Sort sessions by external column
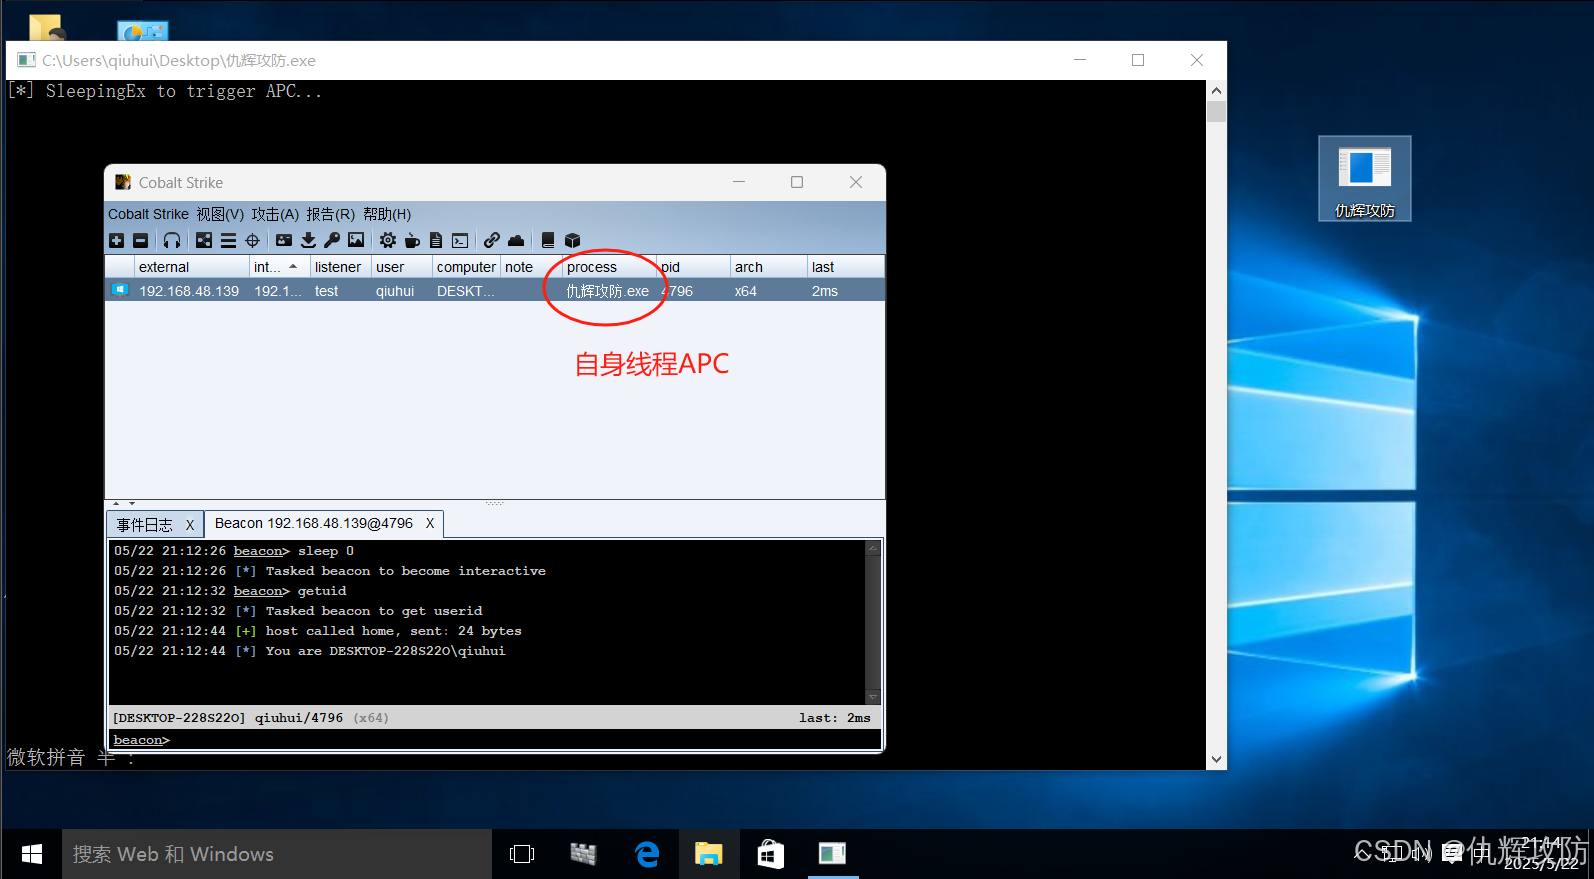The height and width of the screenshot is (879, 1594). click(x=192, y=267)
